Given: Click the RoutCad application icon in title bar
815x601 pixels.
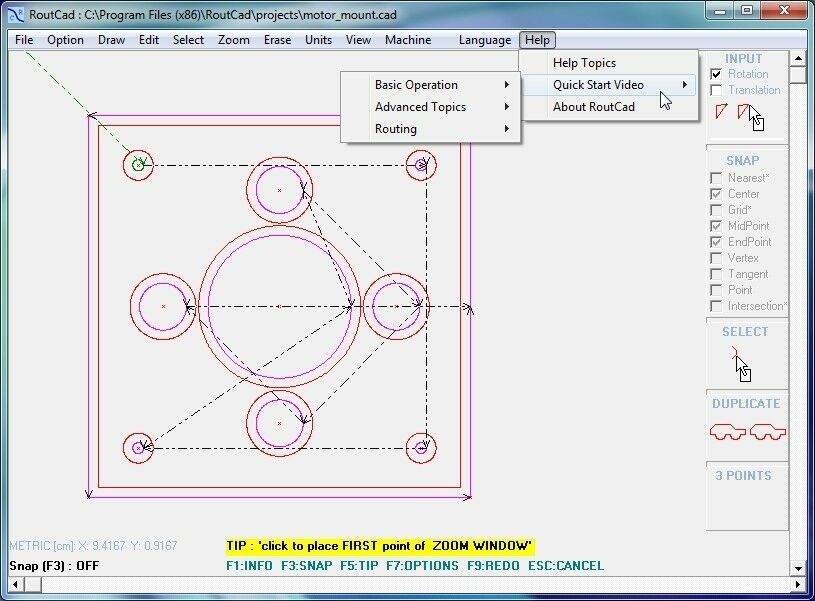Looking at the screenshot, I should pyautogui.click(x=16, y=14).
